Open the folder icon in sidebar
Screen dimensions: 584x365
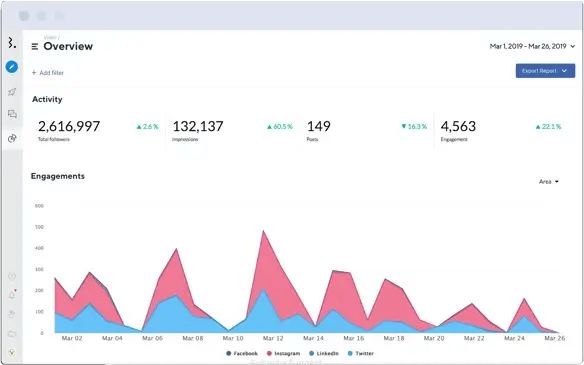pyautogui.click(x=12, y=334)
